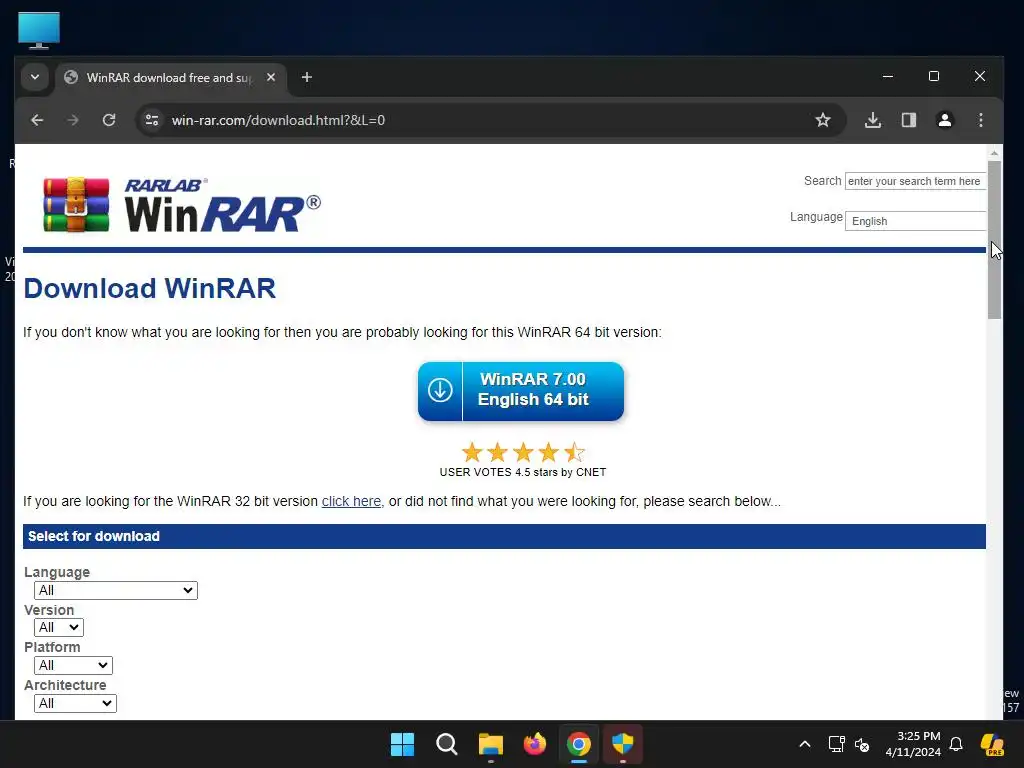This screenshot has width=1024, height=768.
Task: Go back to the previous page
Action: [x=37, y=120]
